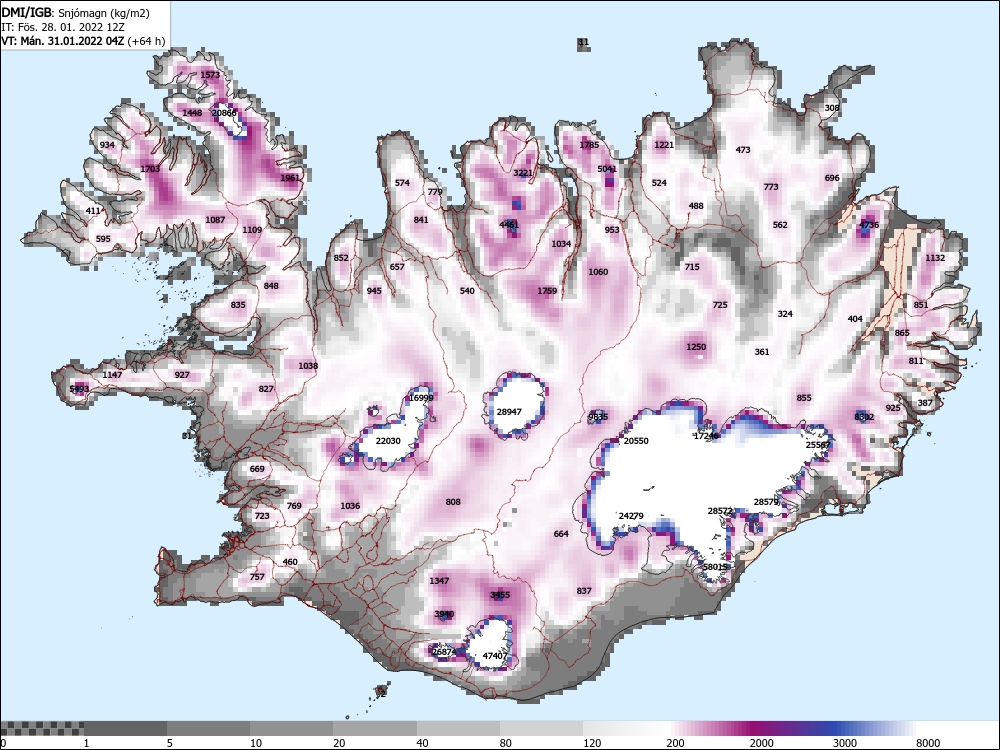Click the snow value 9835
Viewport: 1000px width, 750px height.
pos(598,417)
